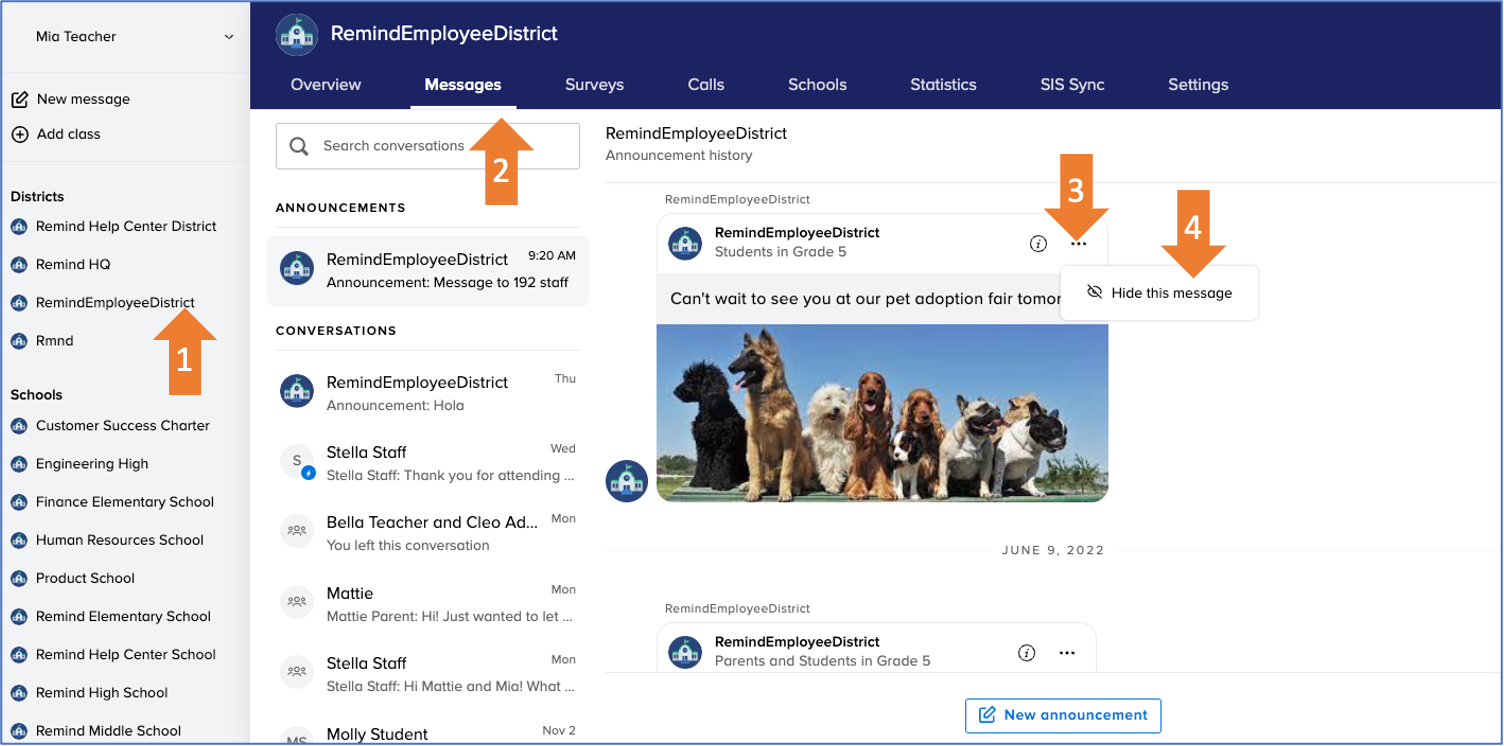Click the Remind HQ label
Image resolution: width=1504 pixels, height=746 pixels.
(x=73, y=265)
